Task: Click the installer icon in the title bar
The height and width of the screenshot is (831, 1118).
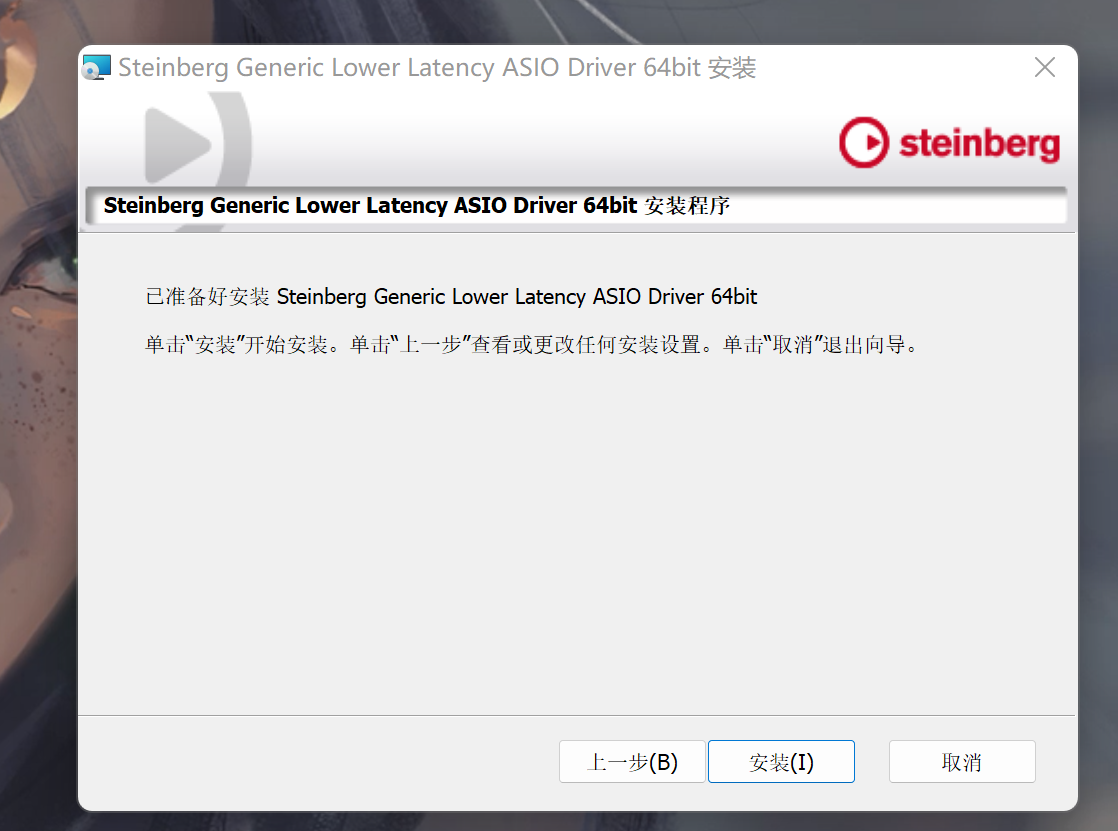Action: 96,67
